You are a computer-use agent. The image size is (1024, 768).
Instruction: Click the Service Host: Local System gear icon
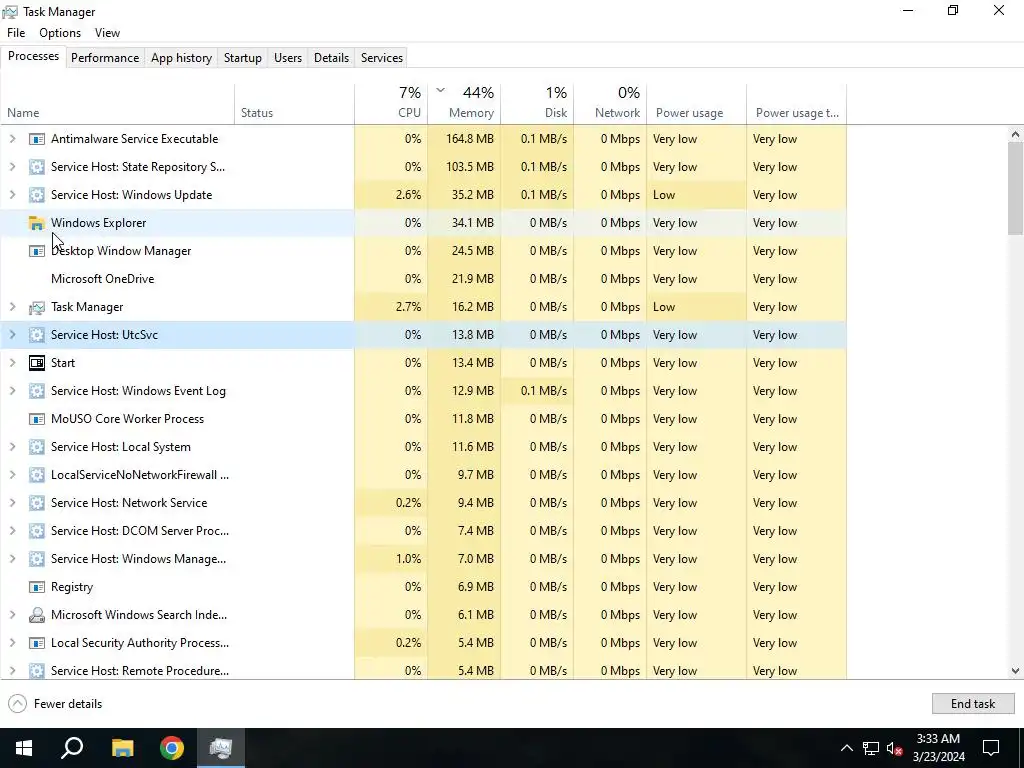[x=37, y=447]
